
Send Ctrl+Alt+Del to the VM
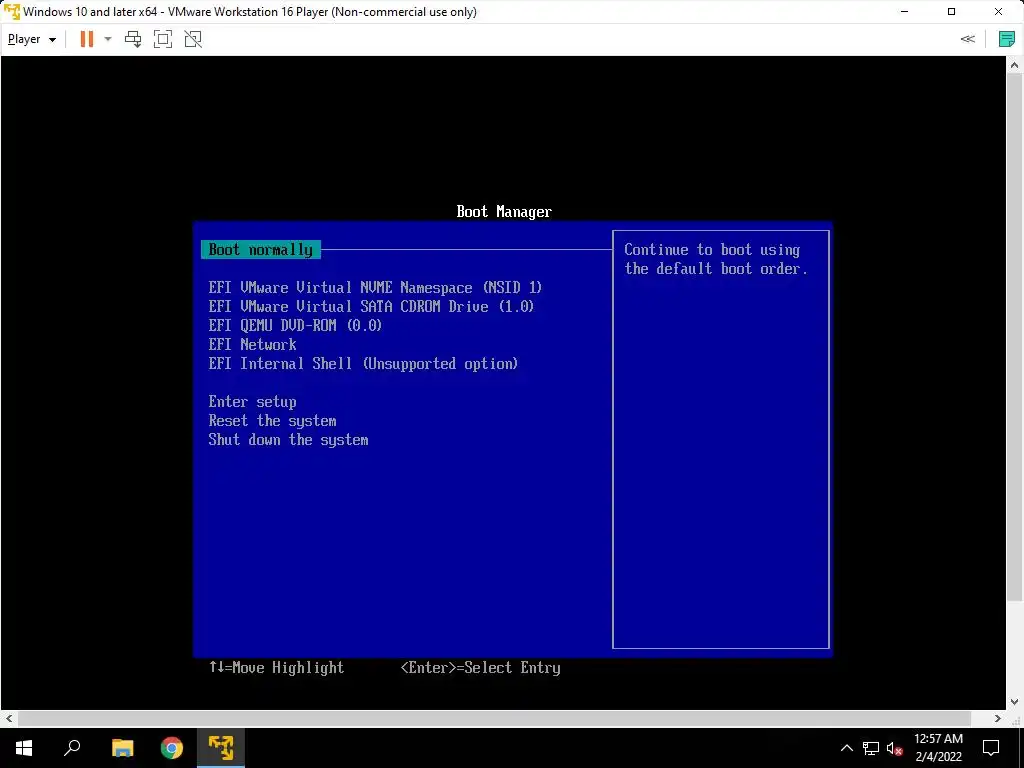133,39
